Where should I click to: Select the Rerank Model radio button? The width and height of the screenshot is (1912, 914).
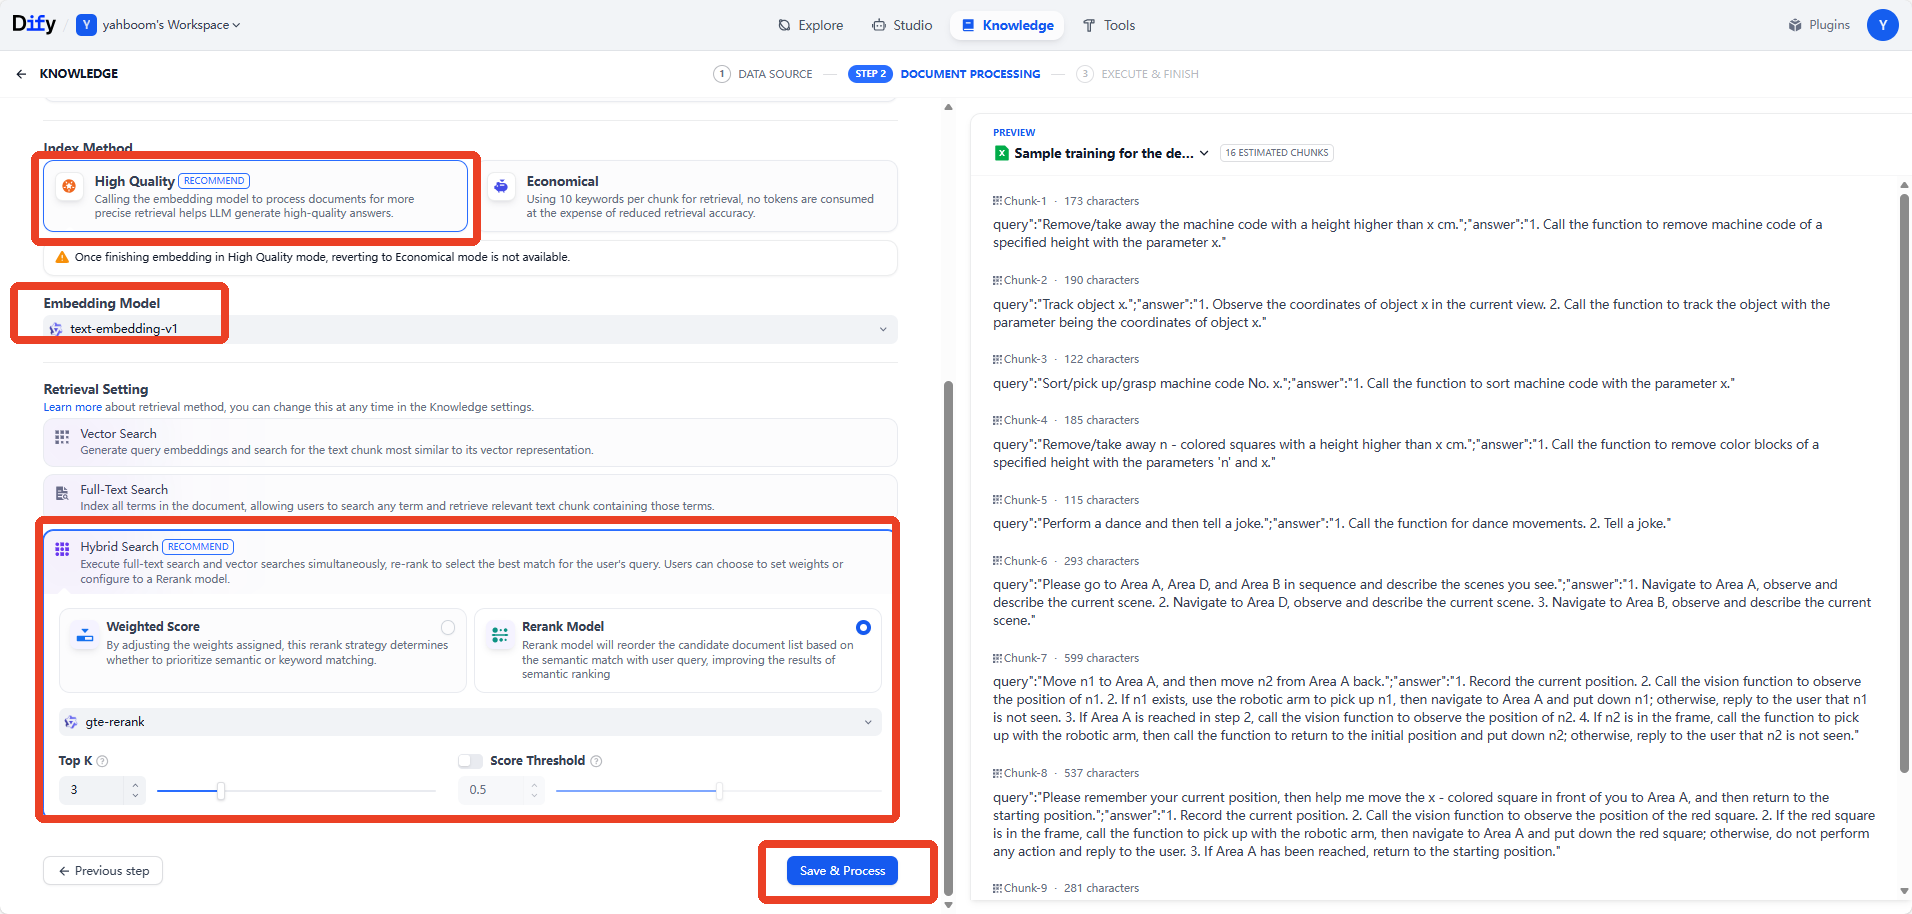(863, 627)
